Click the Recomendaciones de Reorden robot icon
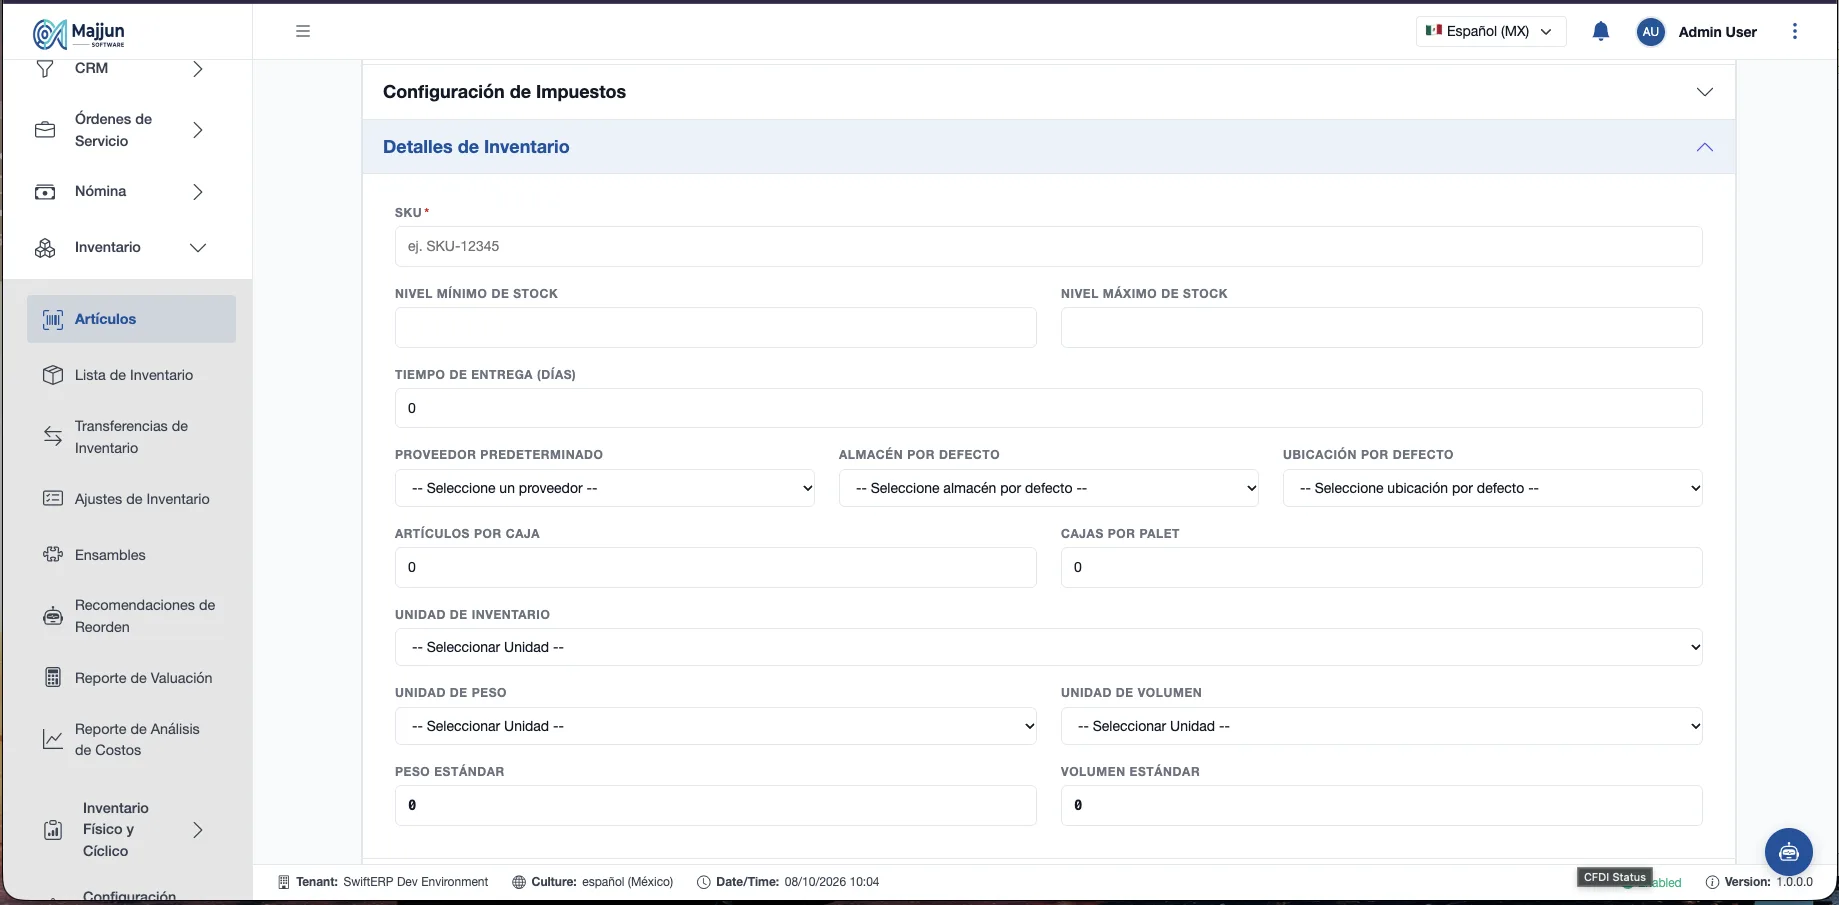The height and width of the screenshot is (905, 1839). (x=53, y=616)
